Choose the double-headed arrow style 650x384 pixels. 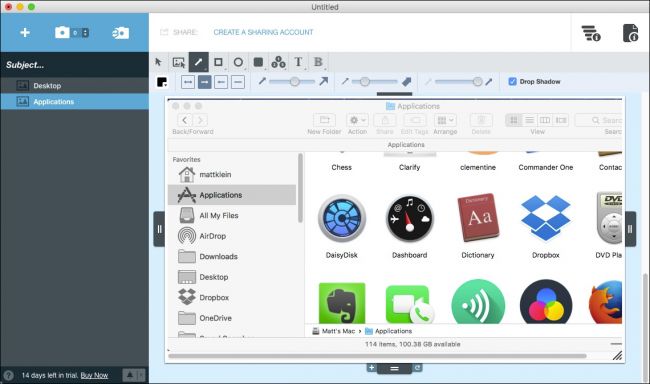[x=188, y=82]
